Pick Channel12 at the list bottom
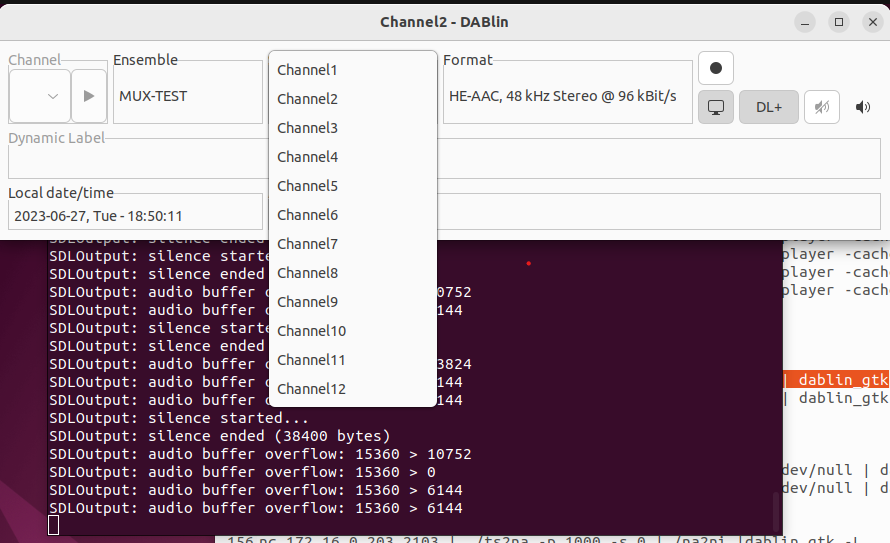This screenshot has height=543, width=890. [352, 389]
